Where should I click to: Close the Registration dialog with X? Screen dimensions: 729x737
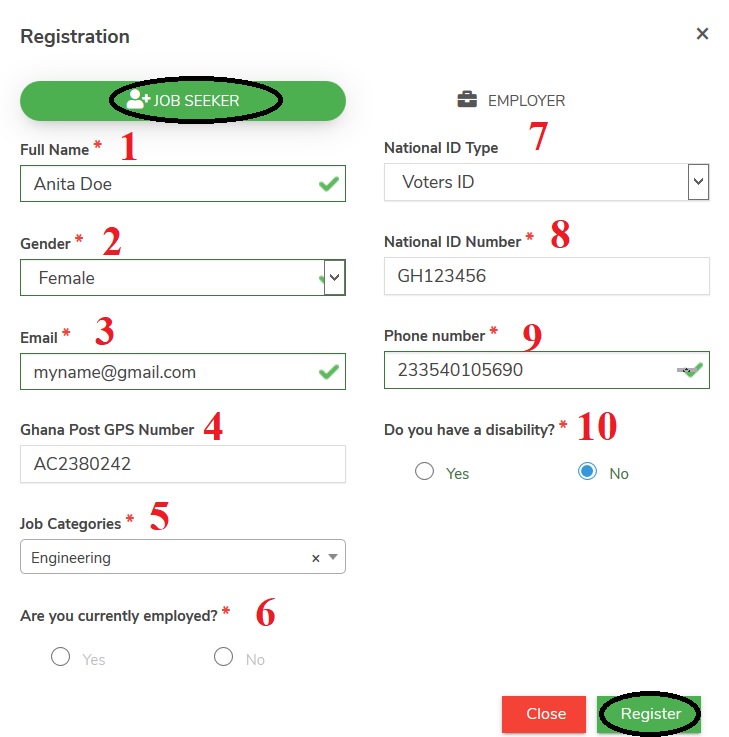pos(702,34)
